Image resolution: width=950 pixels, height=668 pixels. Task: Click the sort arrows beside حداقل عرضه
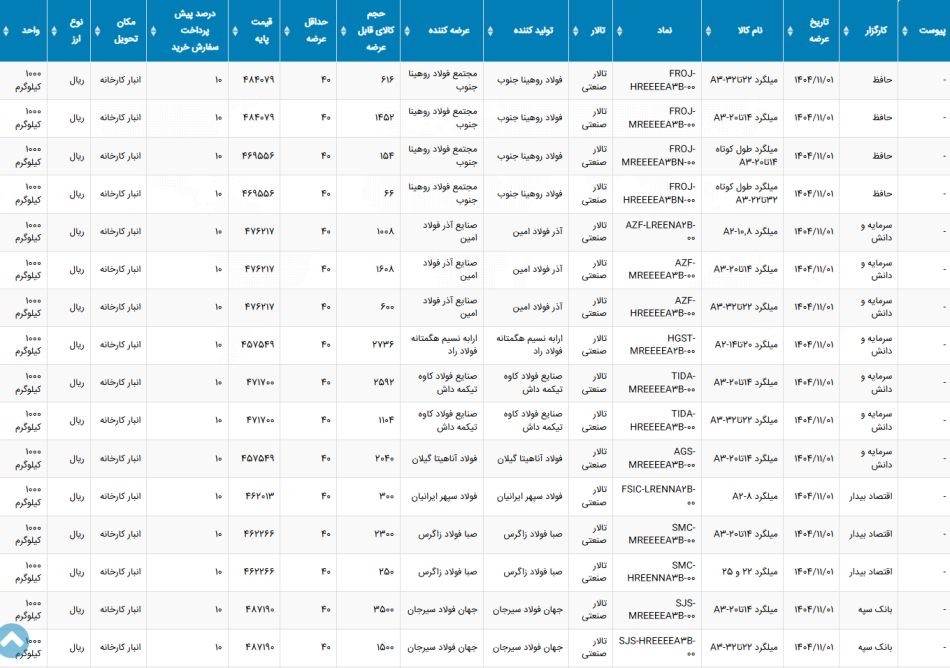click(287, 31)
